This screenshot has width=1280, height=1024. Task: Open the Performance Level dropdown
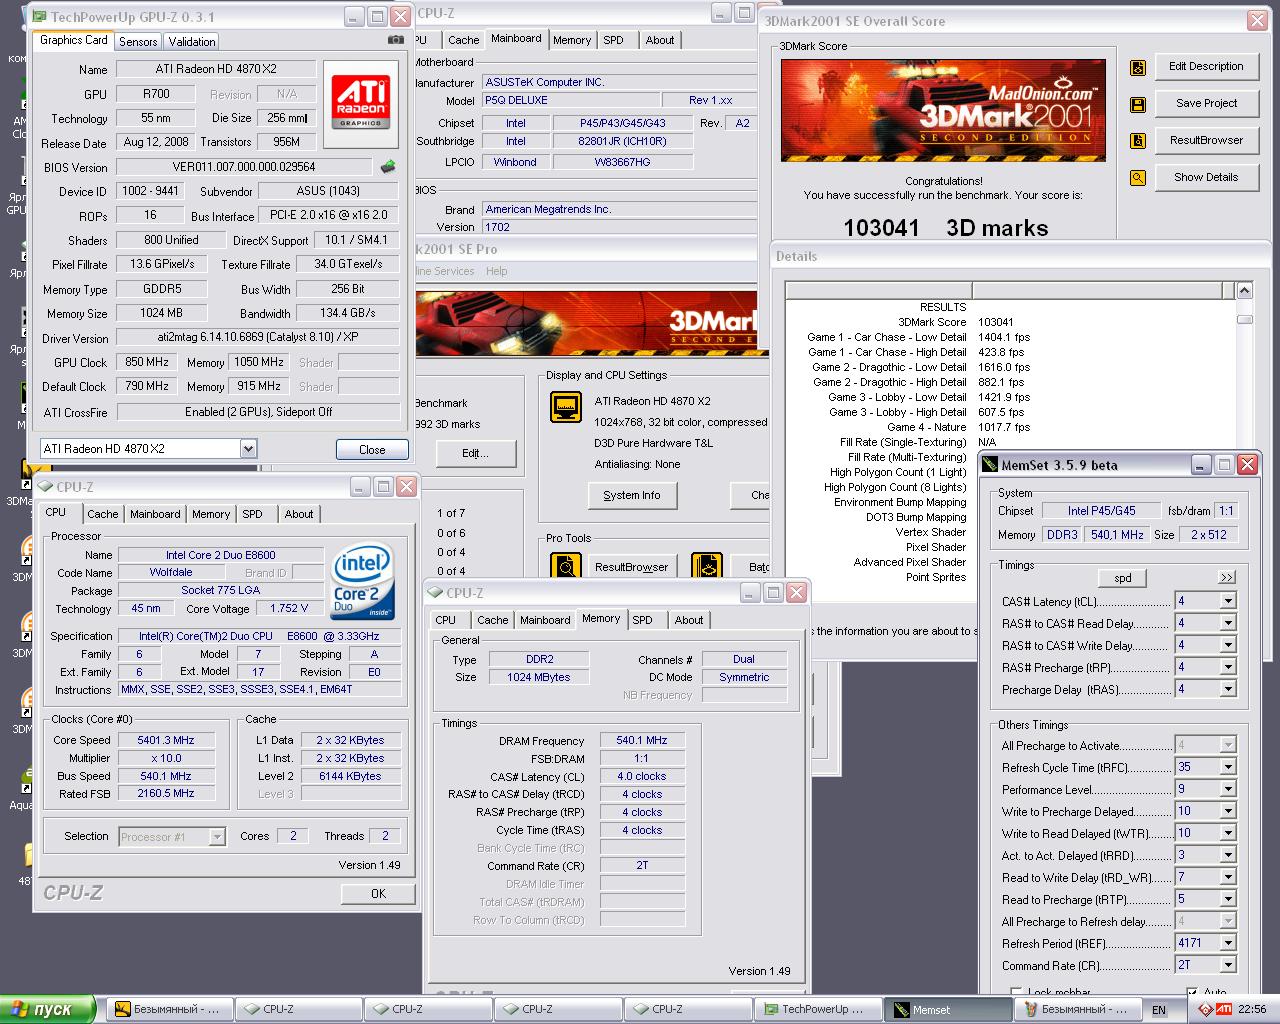1228,789
